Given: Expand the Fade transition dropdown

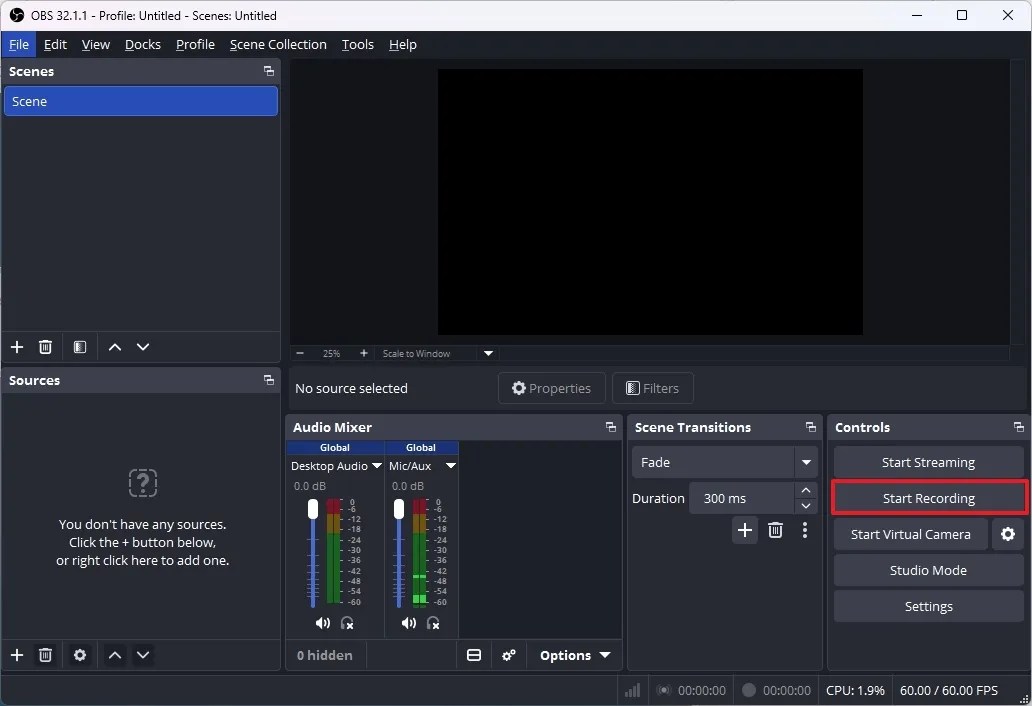Looking at the screenshot, I should [x=806, y=463].
